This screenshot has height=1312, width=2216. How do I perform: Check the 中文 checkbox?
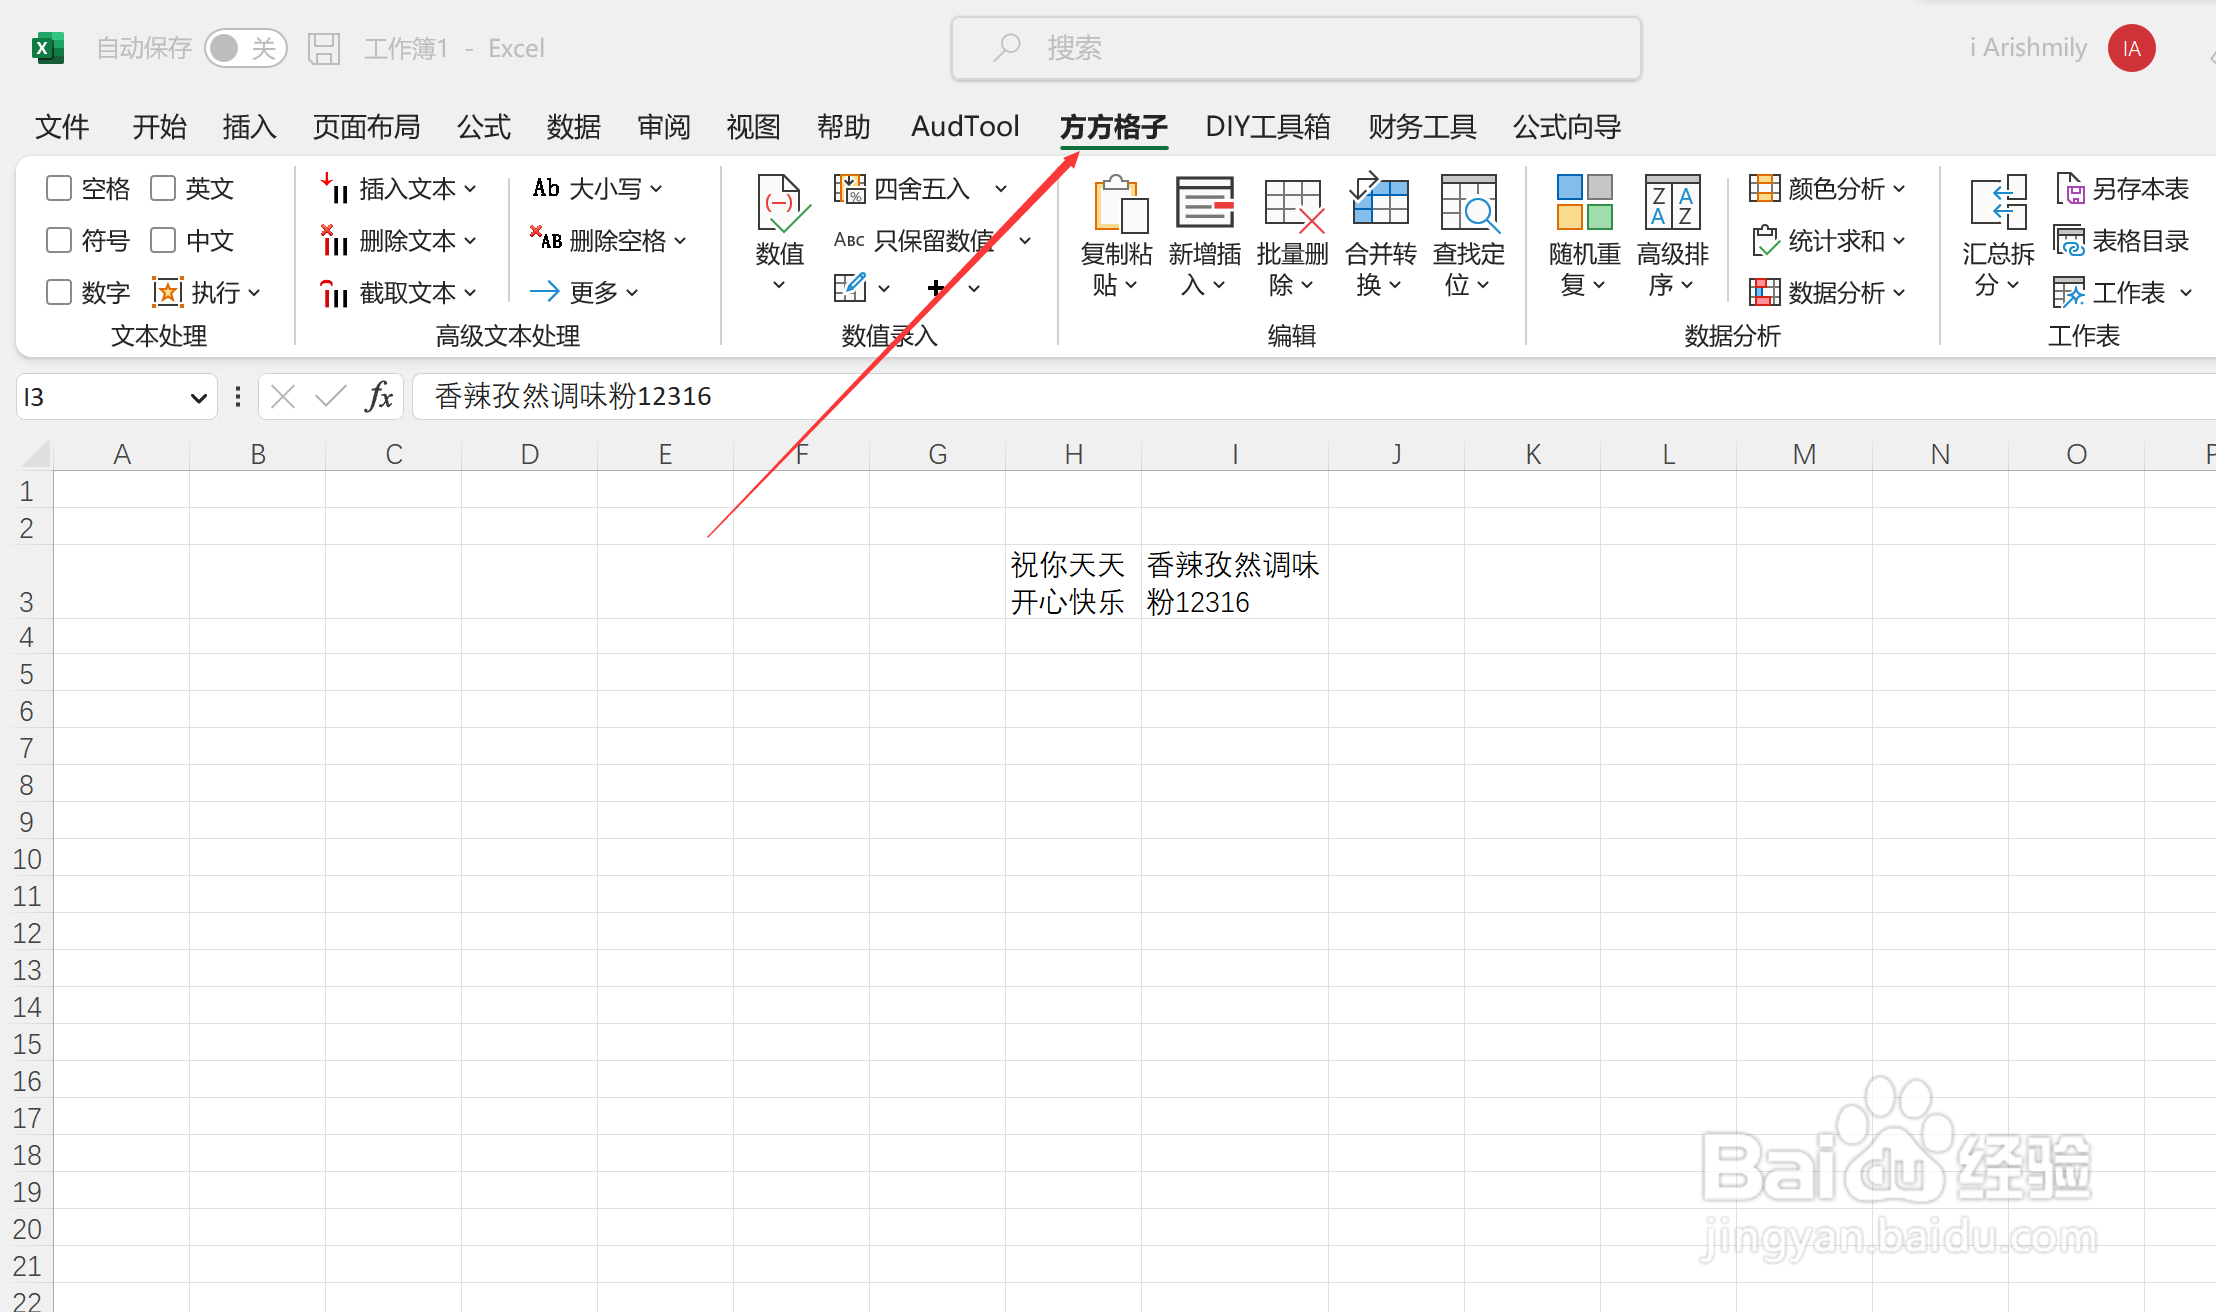[x=163, y=240]
